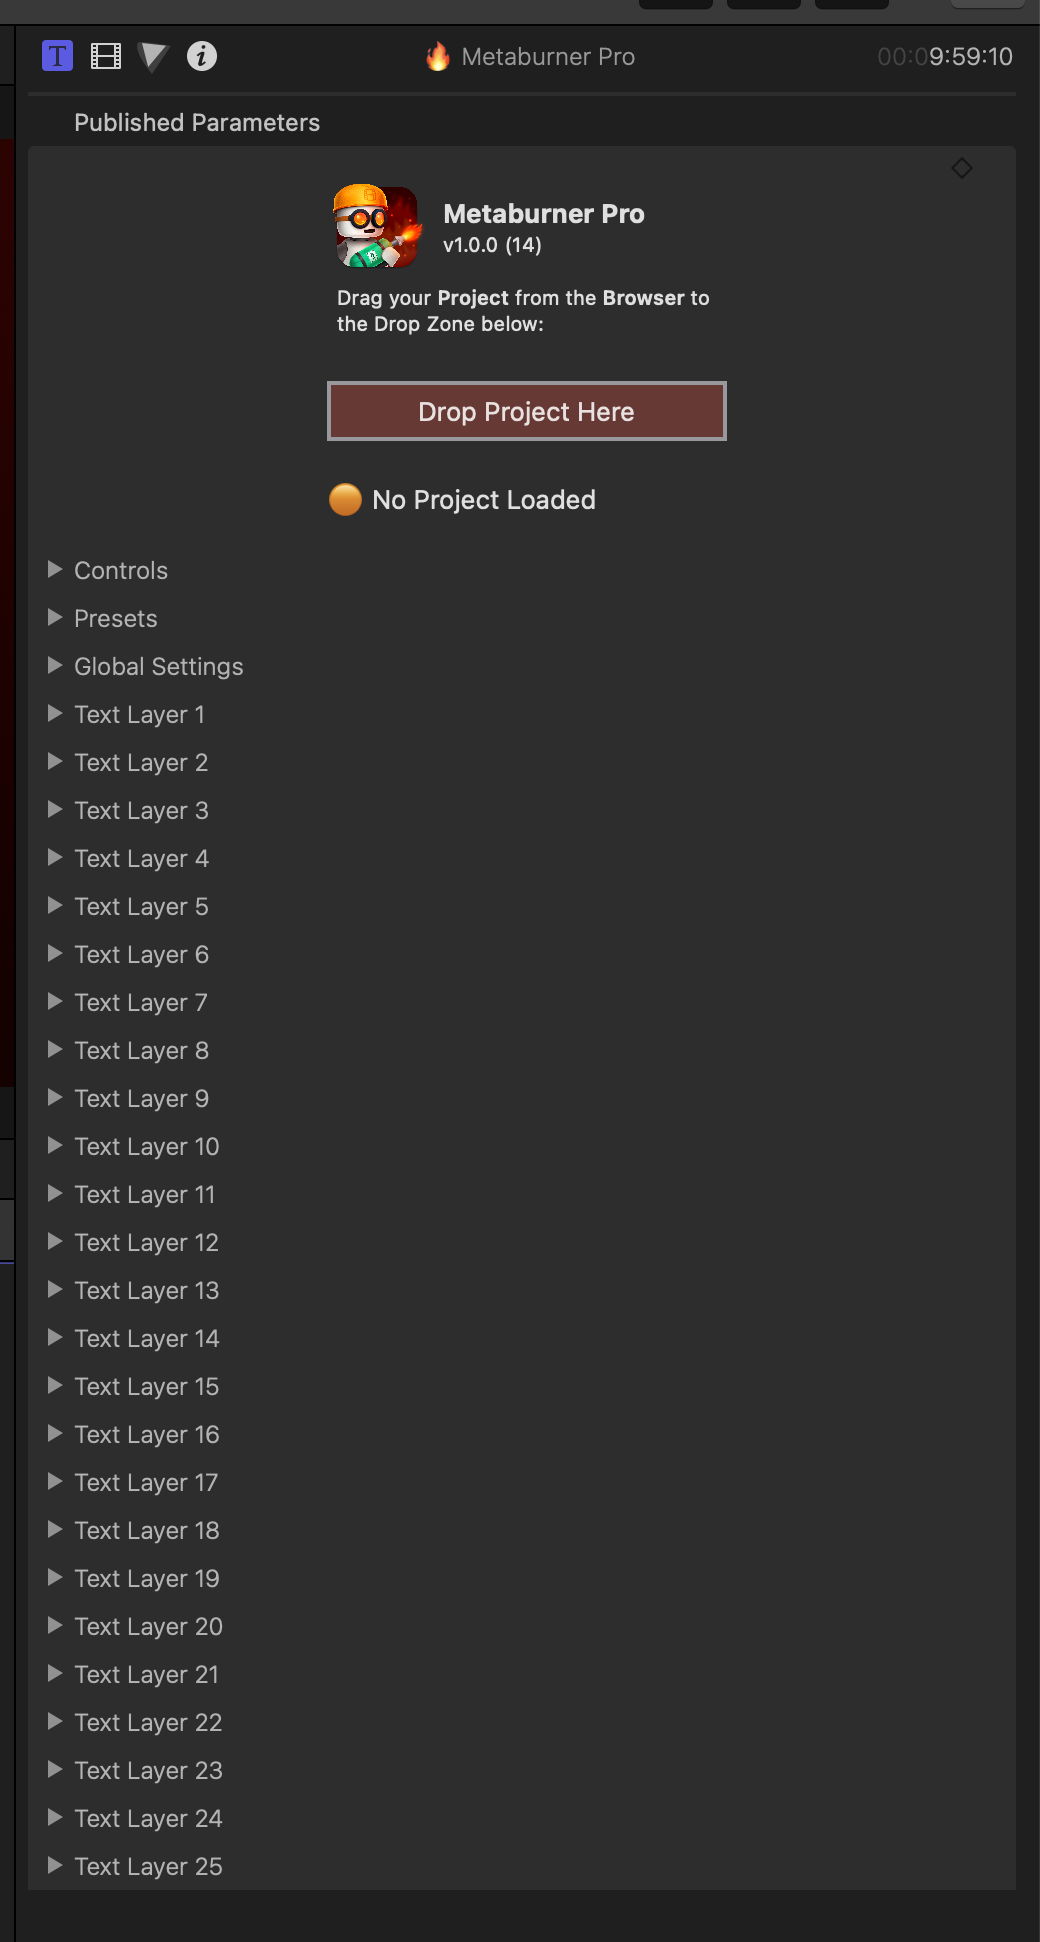The width and height of the screenshot is (1040, 1942).
Task: Expand Text Layer 5 parameters
Action: [55, 906]
